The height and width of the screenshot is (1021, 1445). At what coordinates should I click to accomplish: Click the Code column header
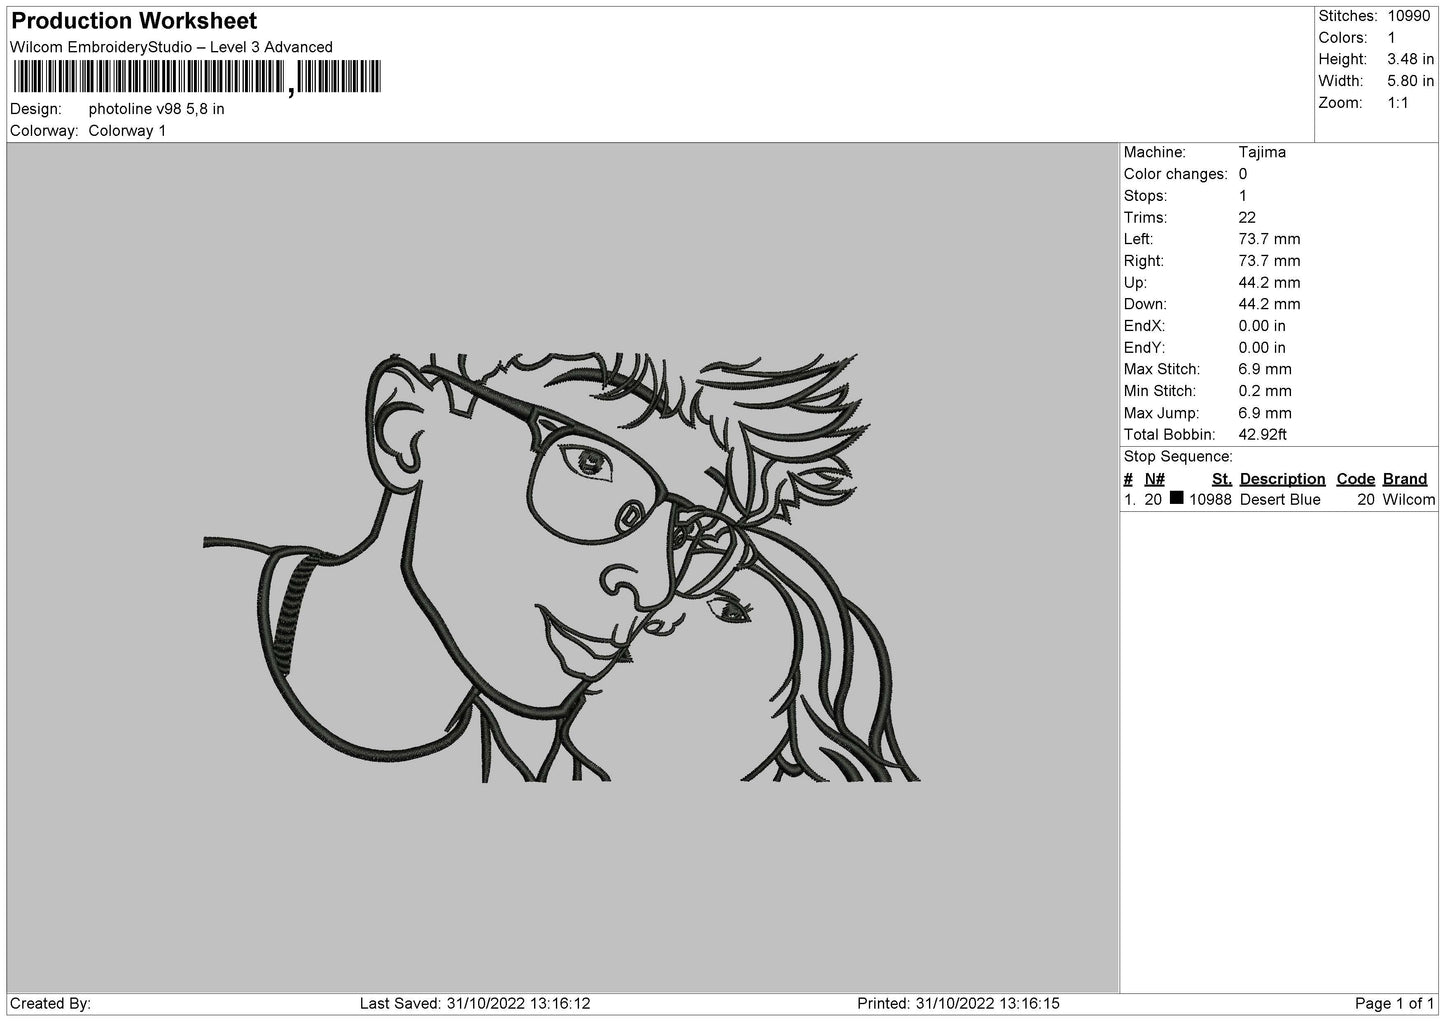tap(1356, 479)
